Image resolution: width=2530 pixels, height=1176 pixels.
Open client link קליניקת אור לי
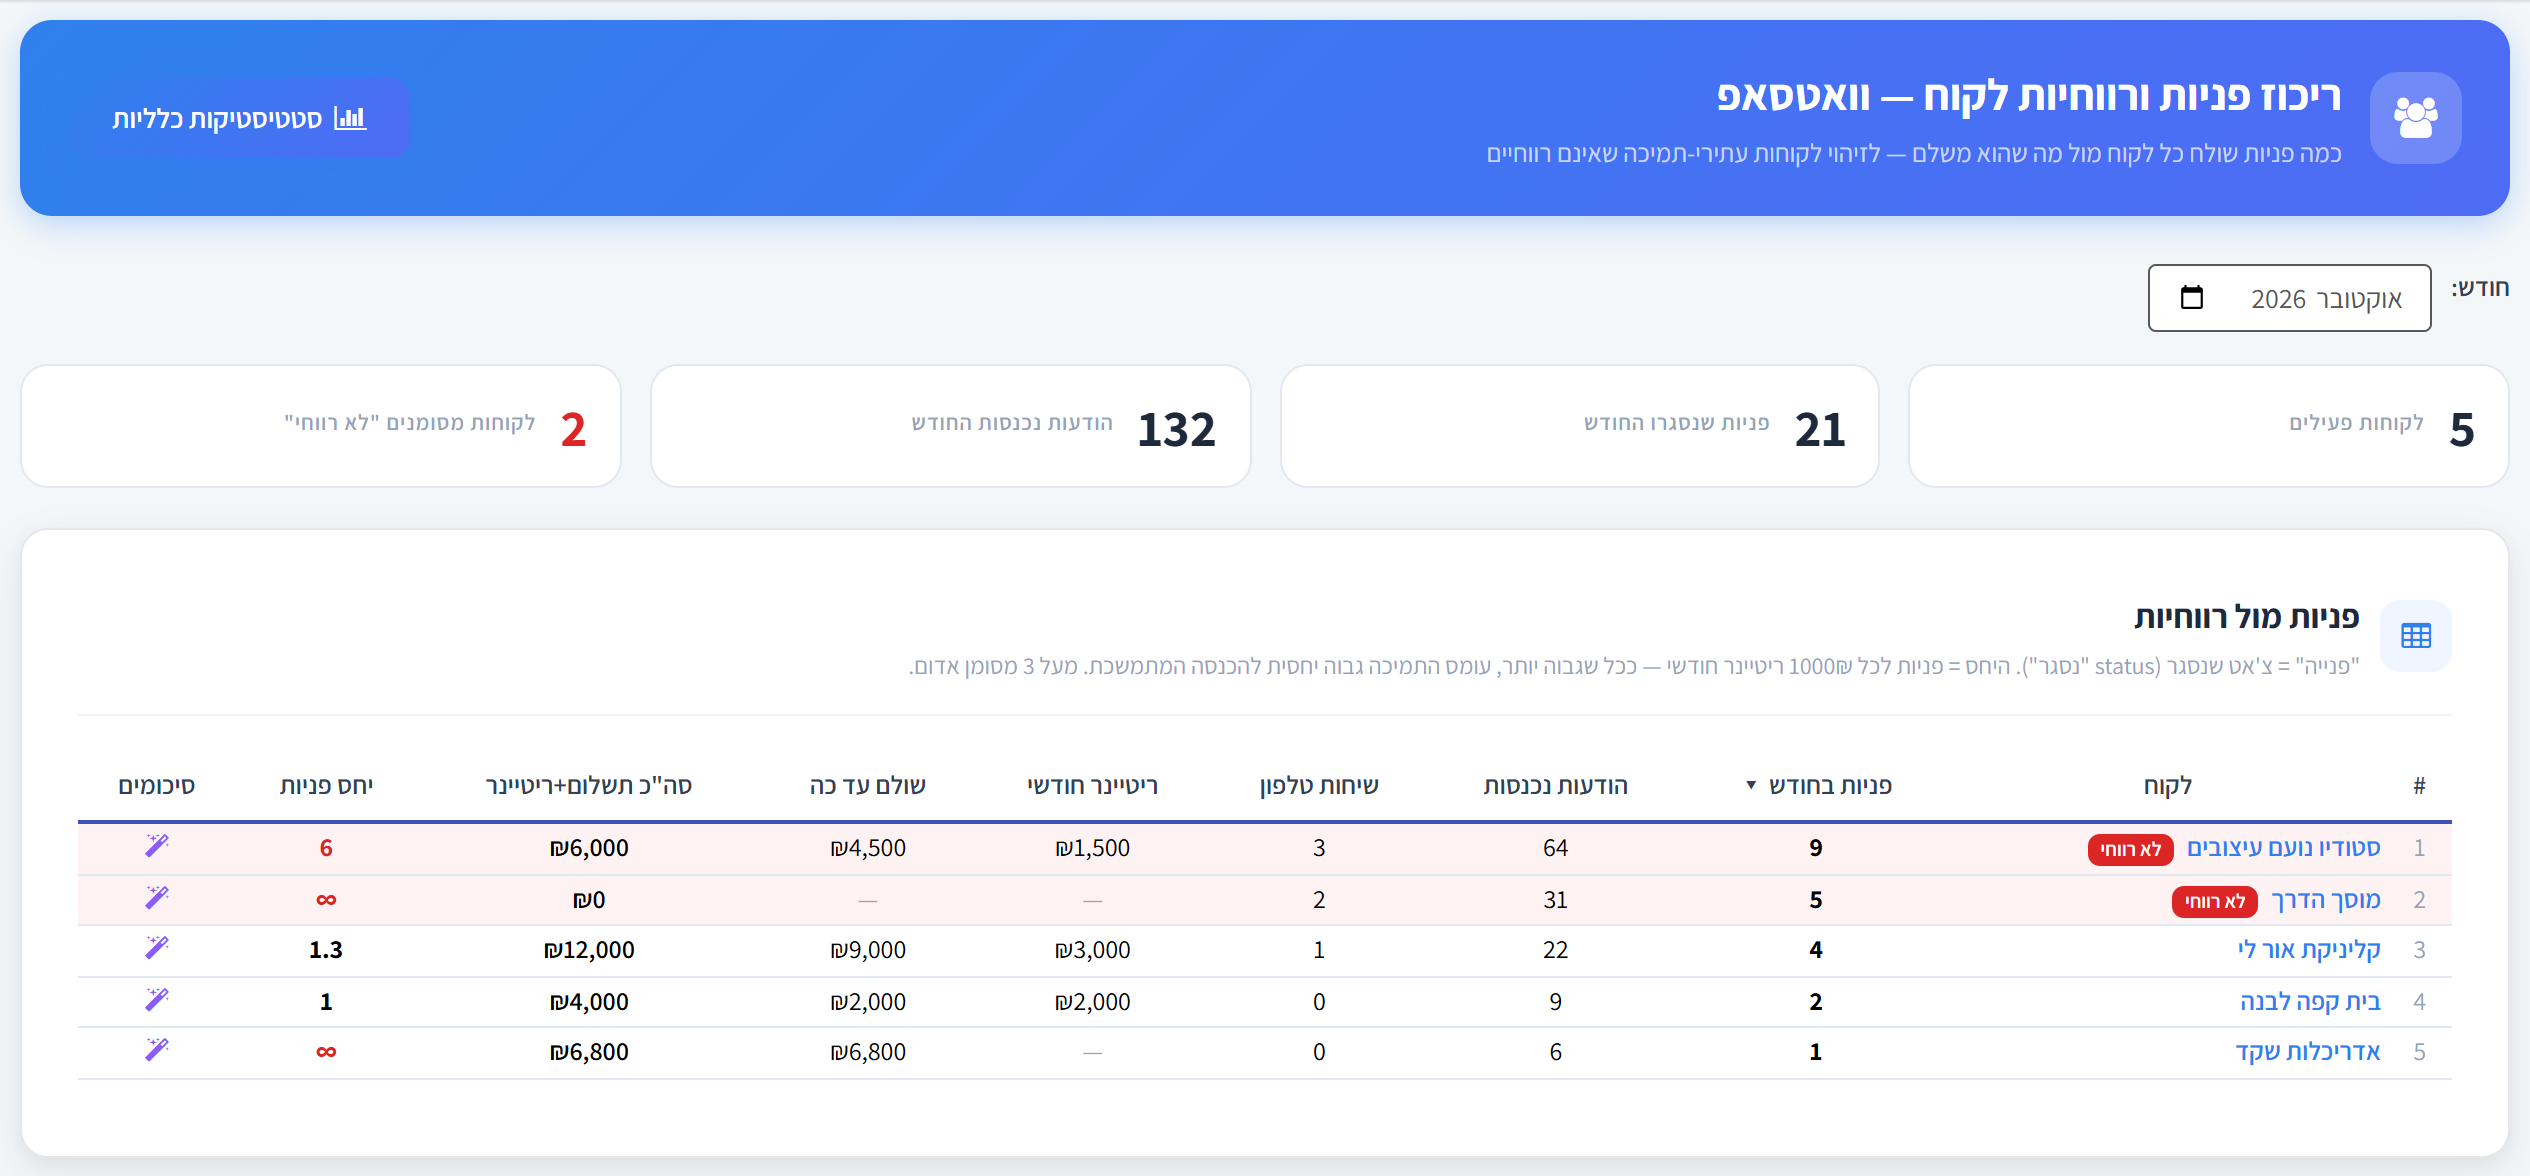click(2308, 950)
